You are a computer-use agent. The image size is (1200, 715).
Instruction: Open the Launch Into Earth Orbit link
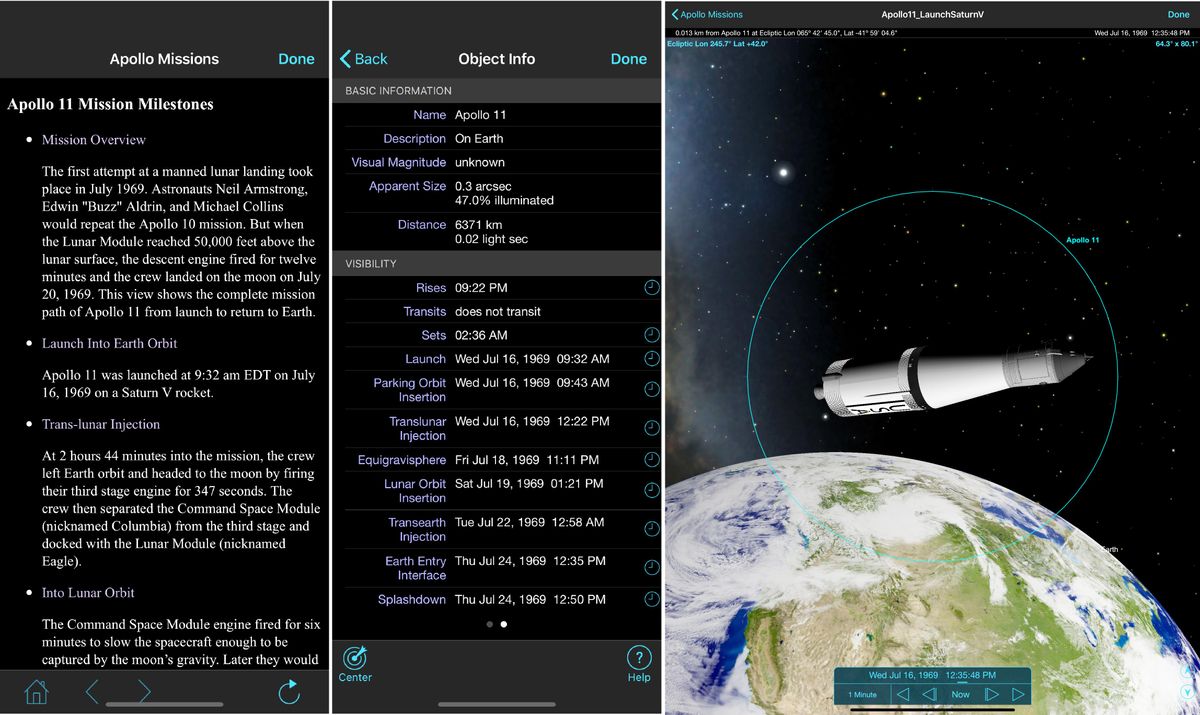click(110, 343)
